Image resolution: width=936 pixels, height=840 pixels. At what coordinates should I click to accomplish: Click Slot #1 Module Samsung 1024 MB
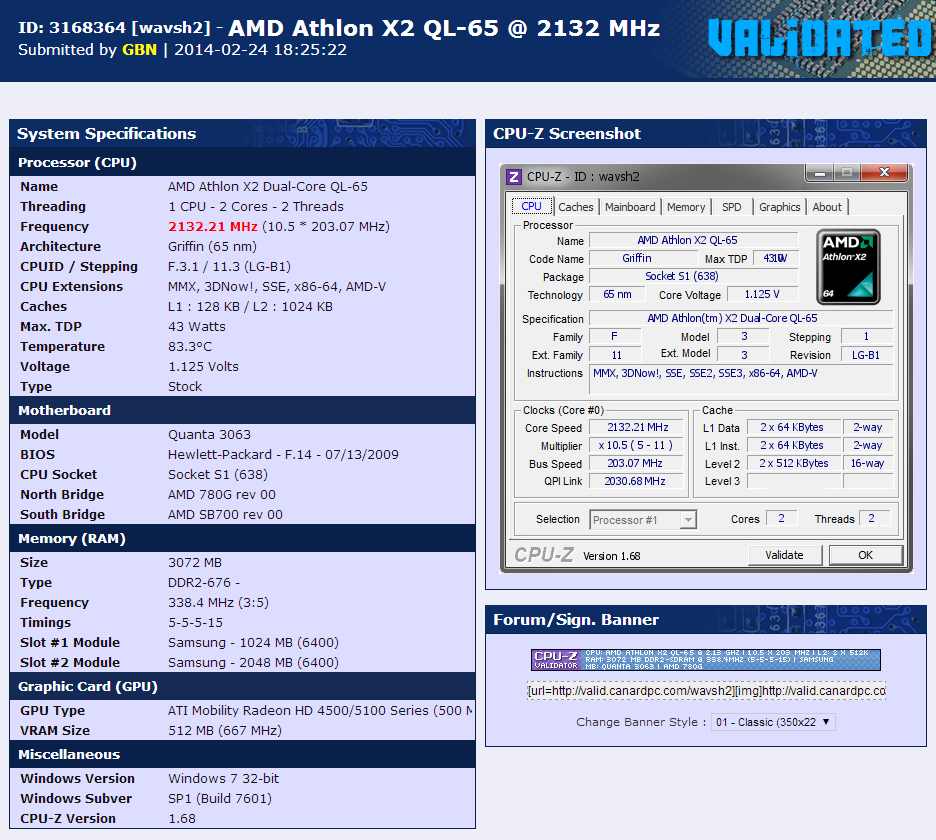[x=253, y=643]
